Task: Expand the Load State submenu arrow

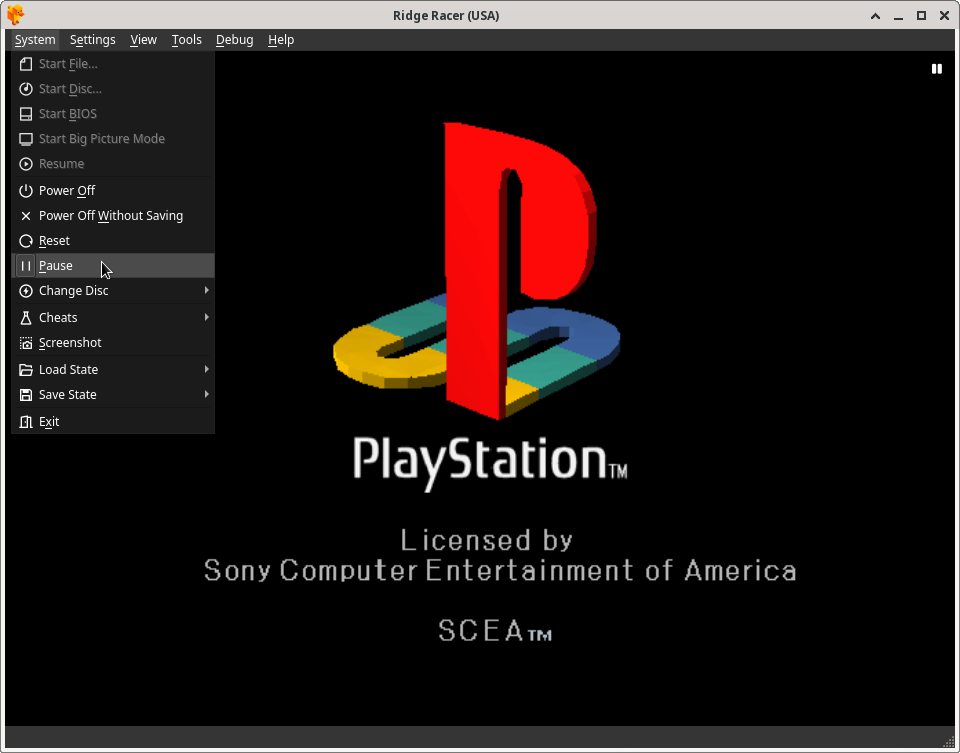Action: point(206,369)
